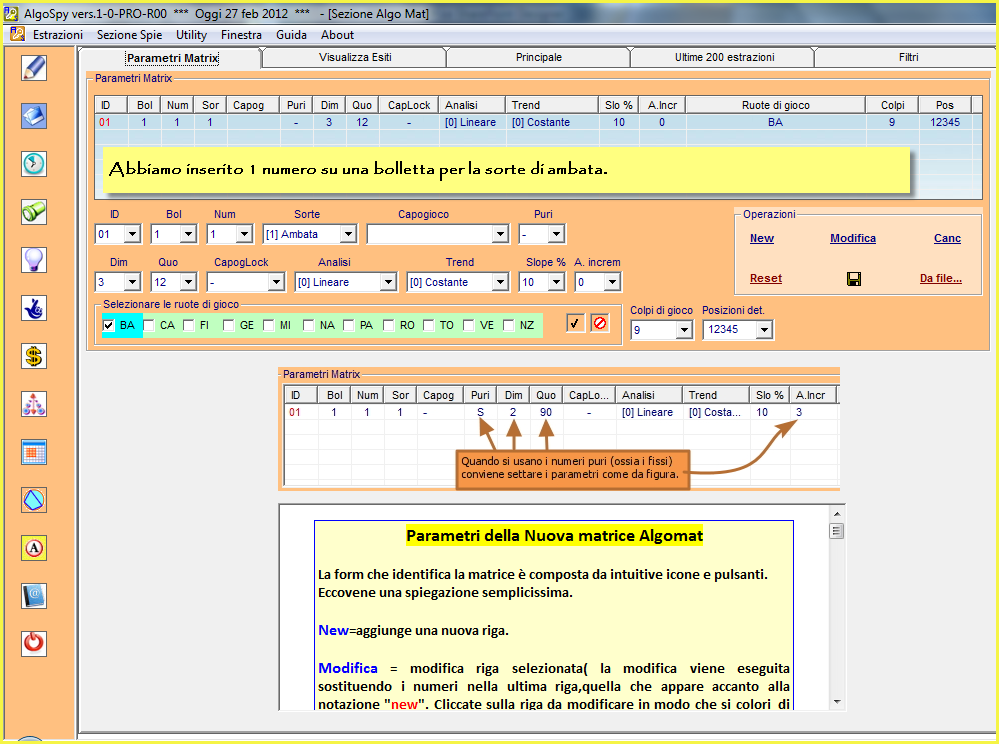
Task: Open the Slope % dropdown
Action: tap(556, 282)
